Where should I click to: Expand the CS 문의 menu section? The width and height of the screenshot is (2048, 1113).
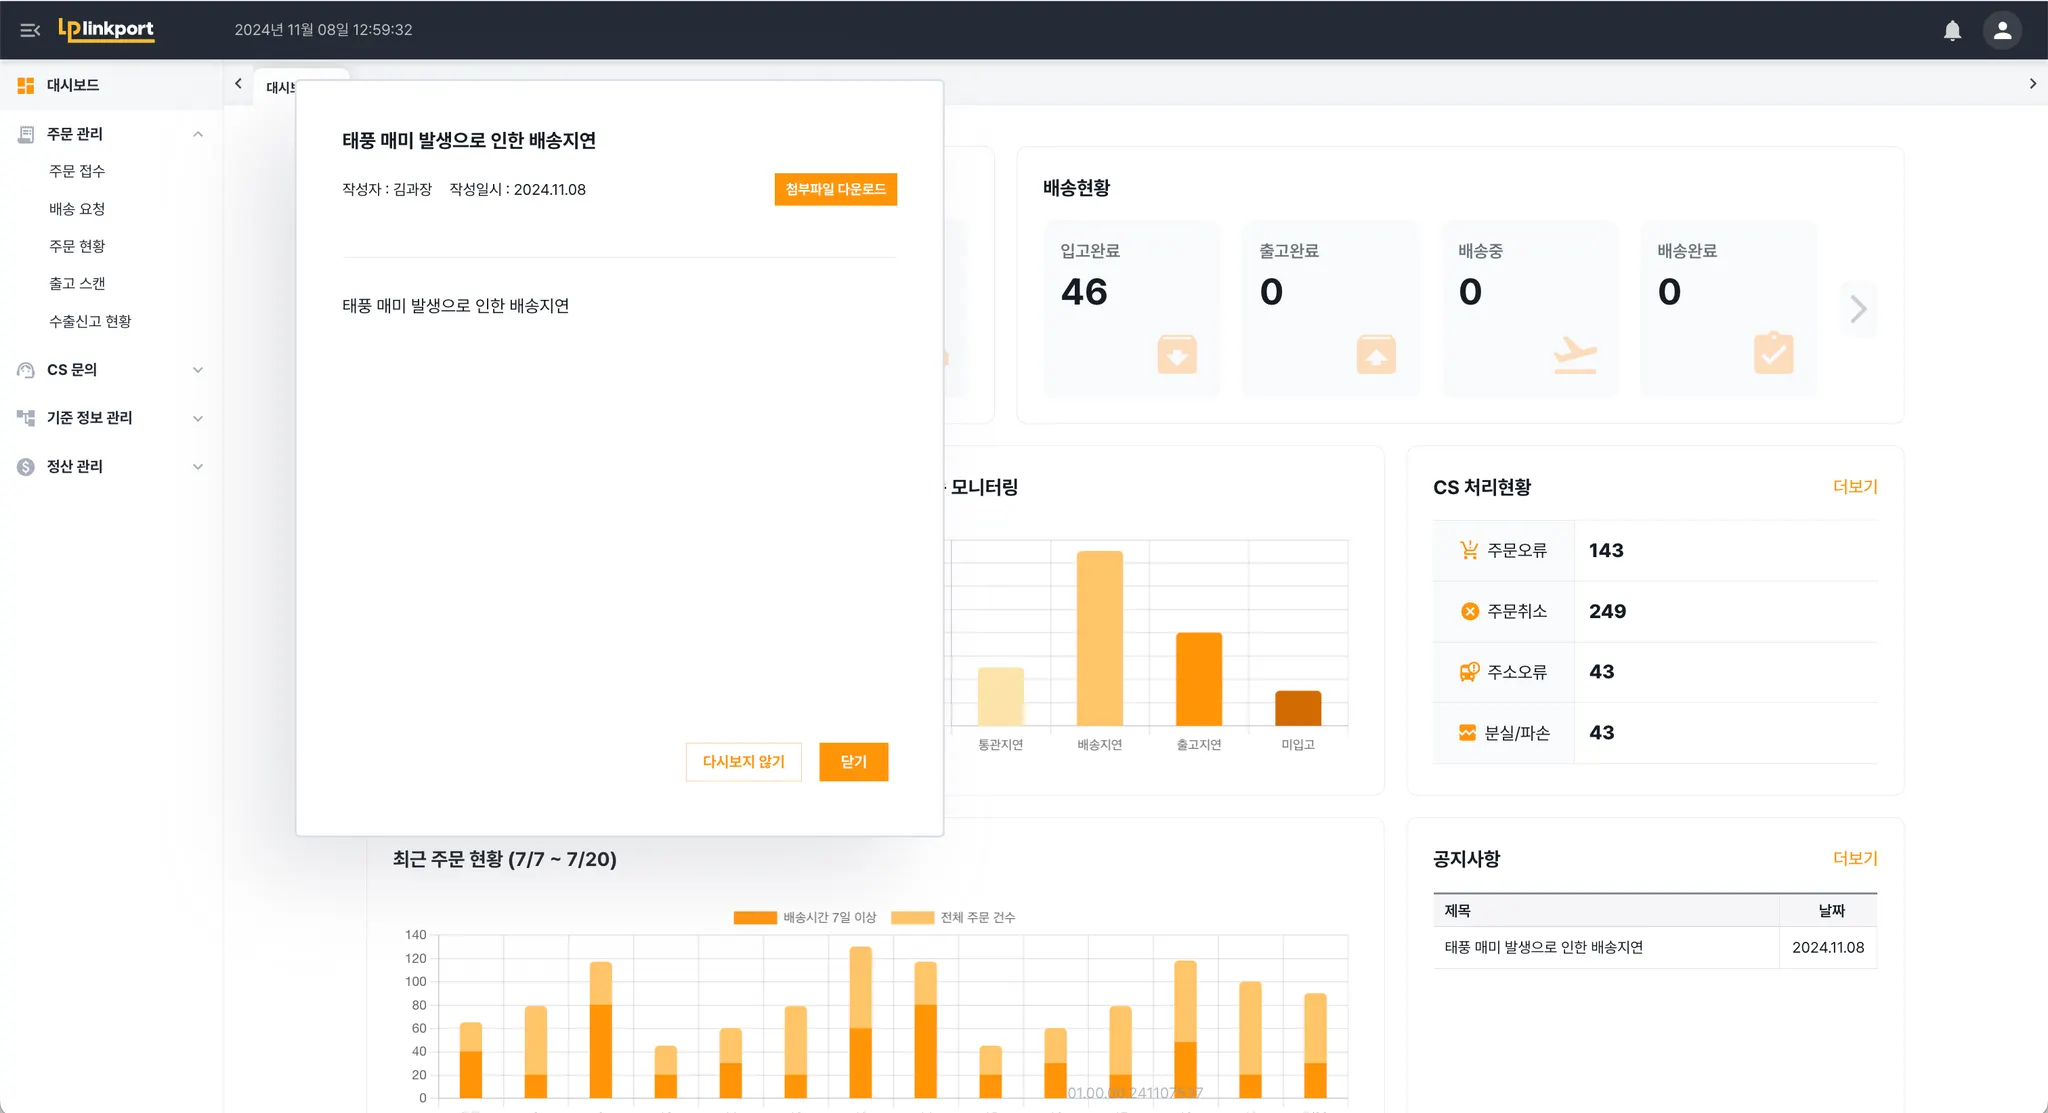[x=198, y=370]
